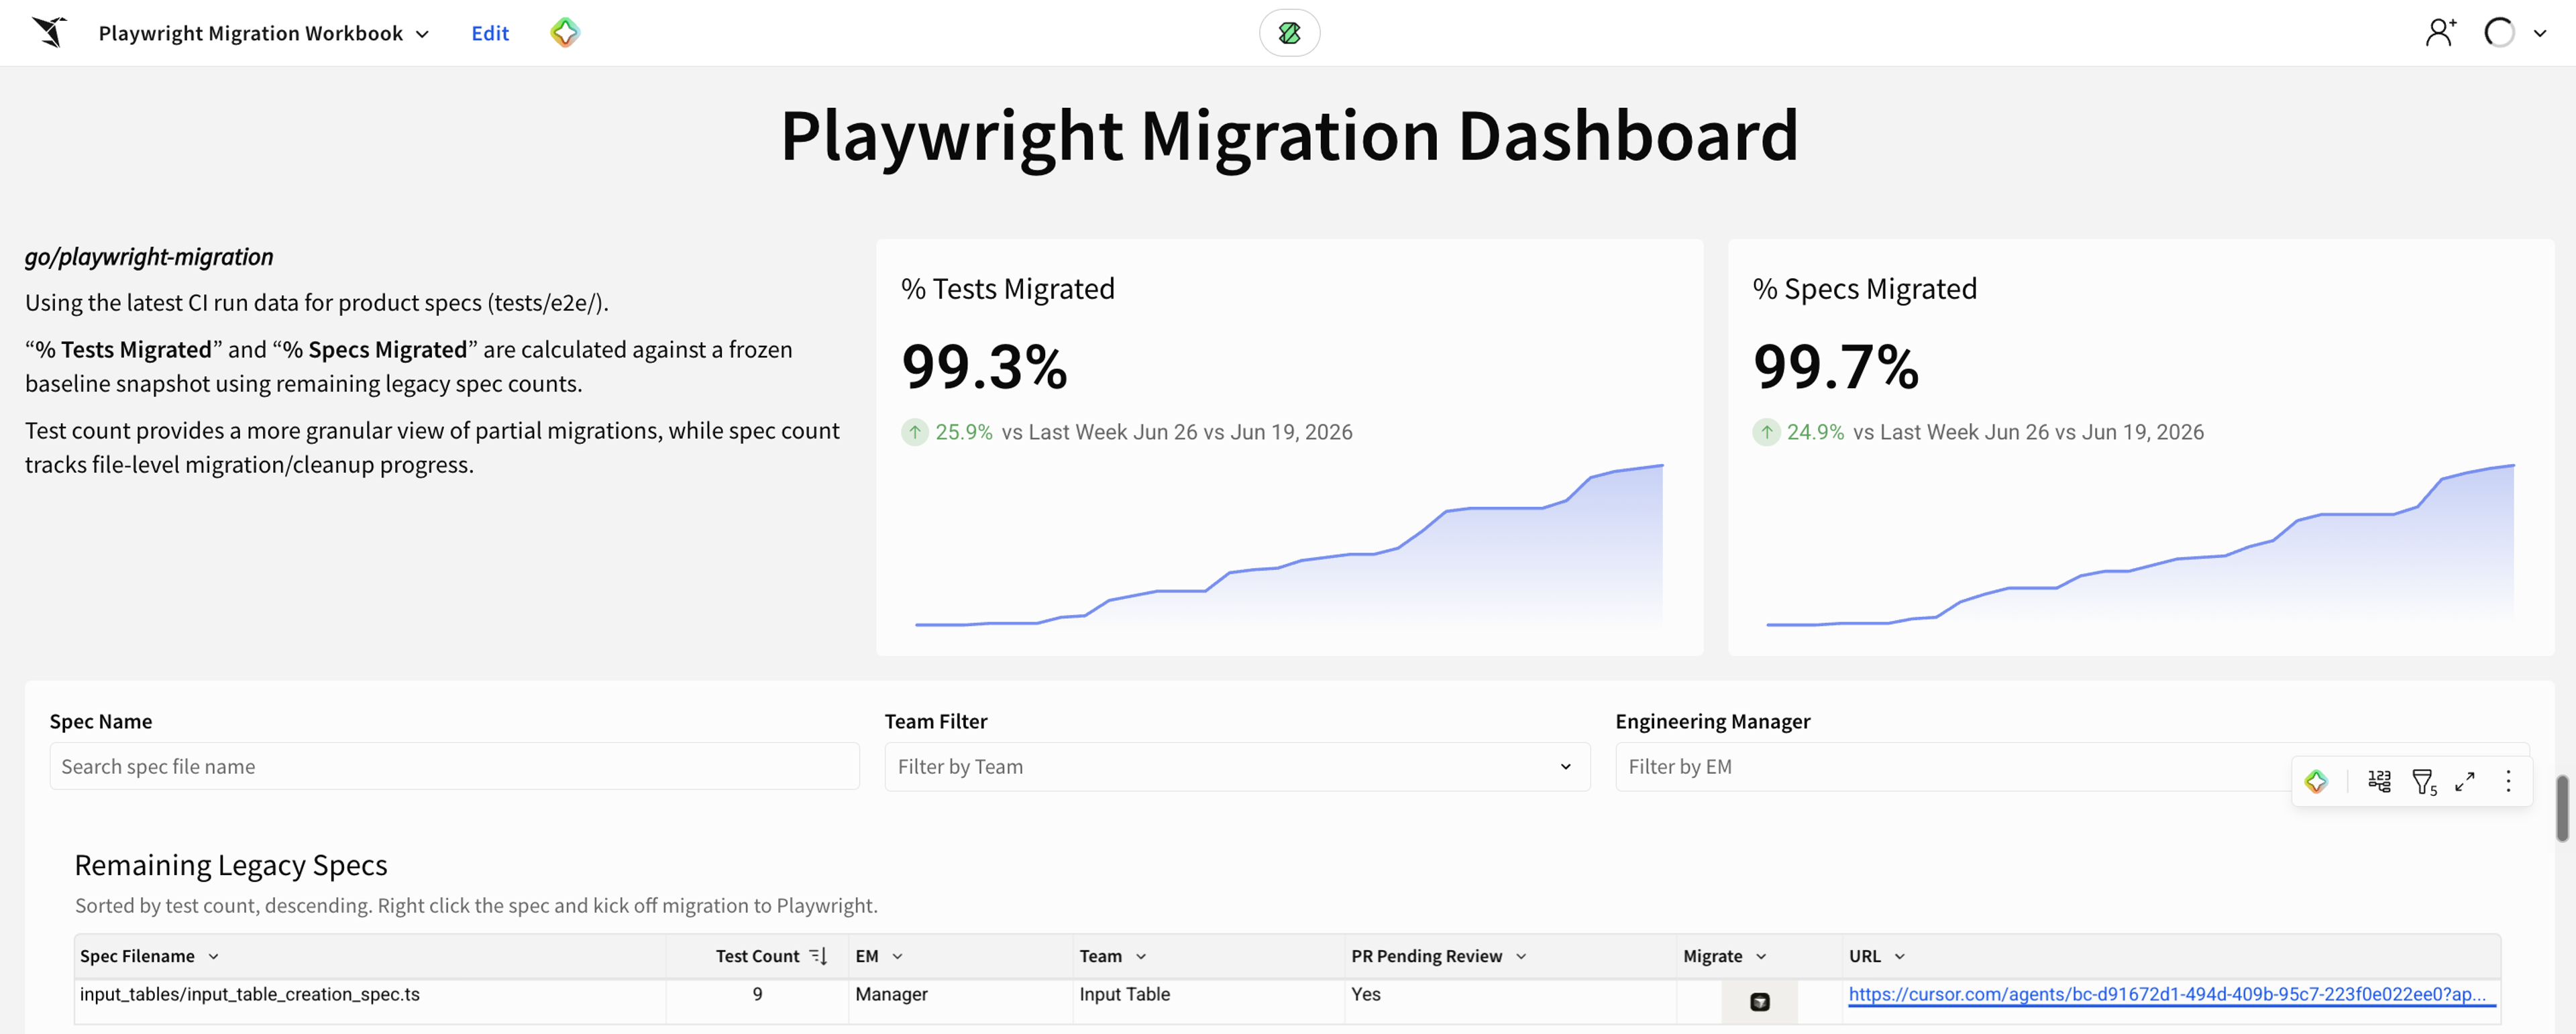
Task: Click the % Tests Migrated trend chart
Action: click(1289, 545)
